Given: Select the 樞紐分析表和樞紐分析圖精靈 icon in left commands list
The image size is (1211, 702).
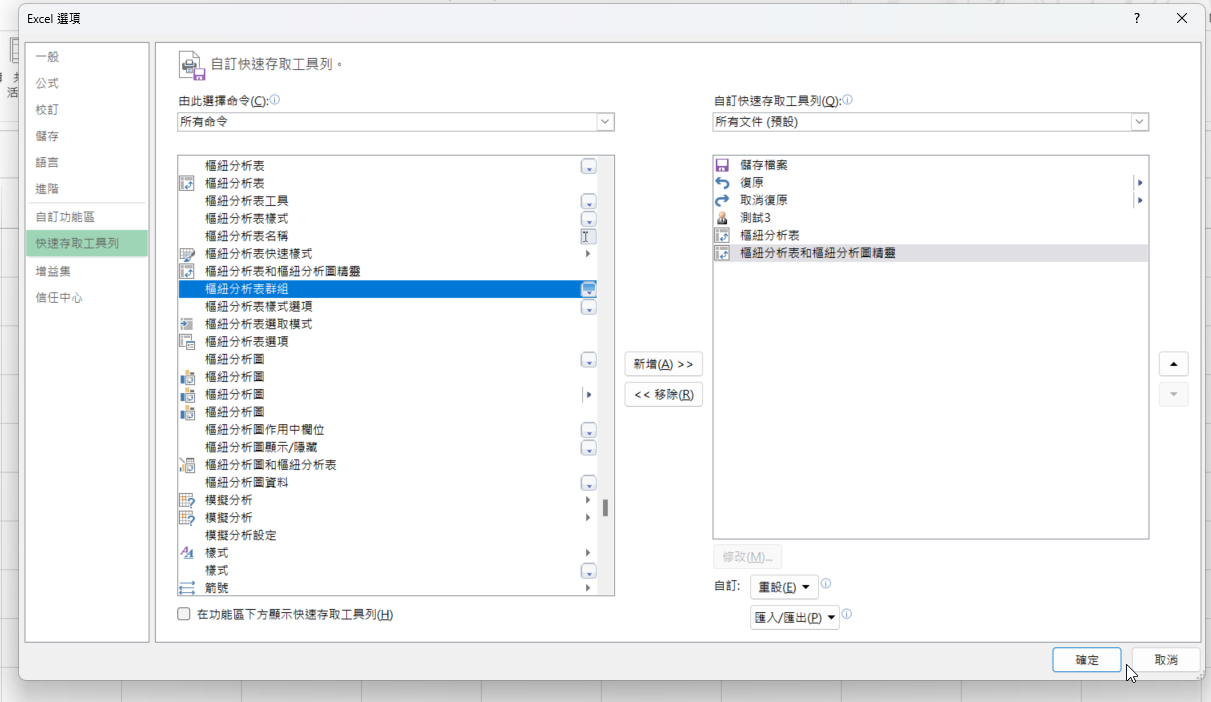Looking at the screenshot, I should [x=186, y=271].
